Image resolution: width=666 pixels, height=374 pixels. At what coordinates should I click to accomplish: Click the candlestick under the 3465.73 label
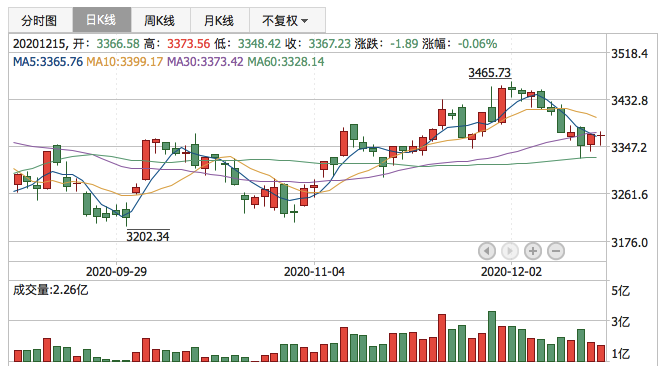tap(512, 89)
